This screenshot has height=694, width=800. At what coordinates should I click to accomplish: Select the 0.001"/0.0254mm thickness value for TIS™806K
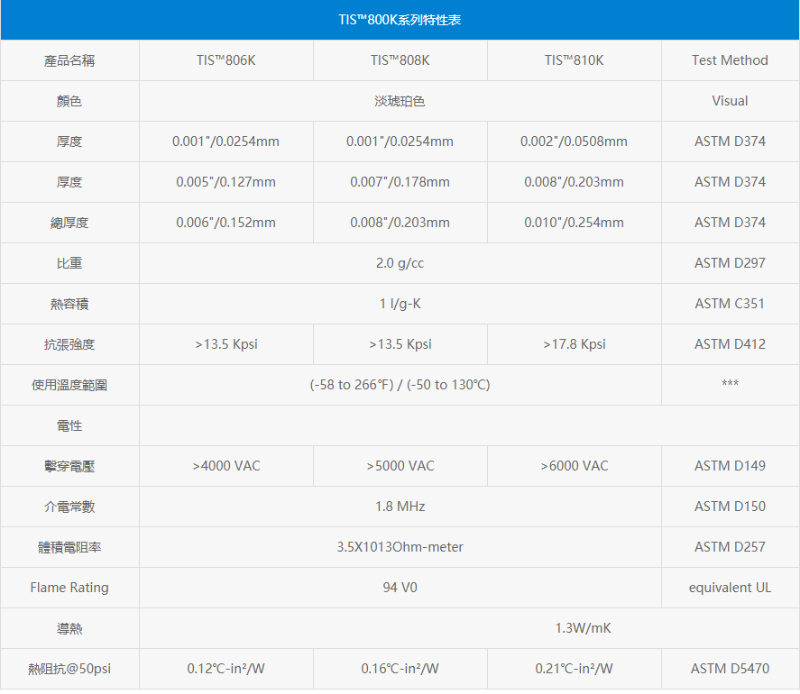coord(226,141)
